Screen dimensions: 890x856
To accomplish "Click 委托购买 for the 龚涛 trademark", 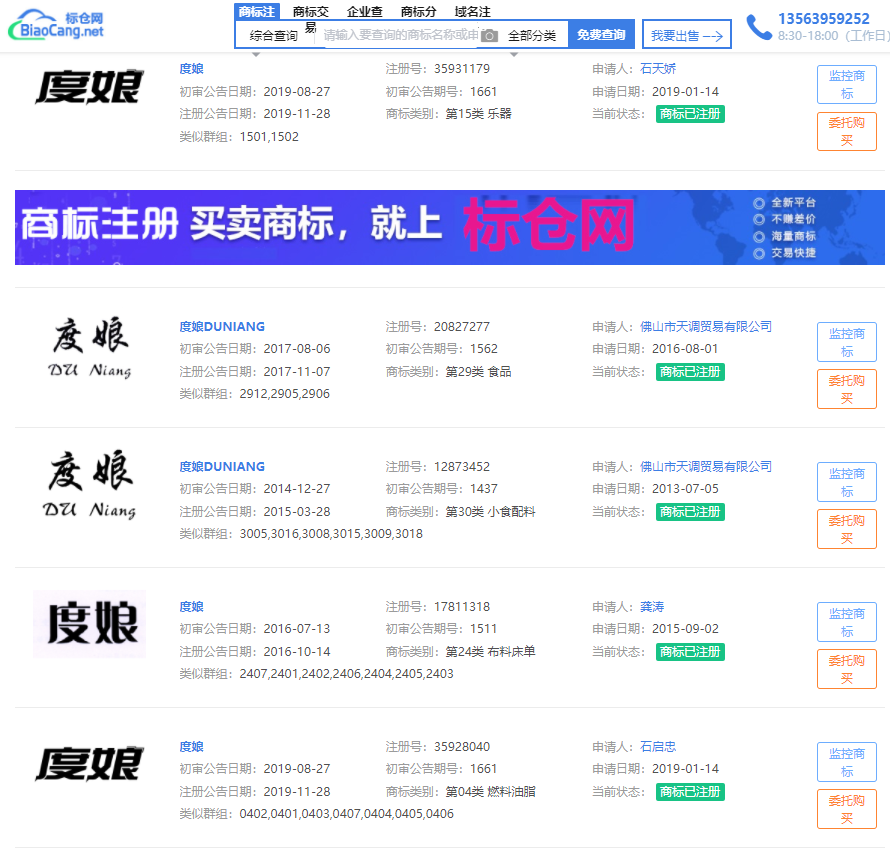I will click(x=846, y=669).
